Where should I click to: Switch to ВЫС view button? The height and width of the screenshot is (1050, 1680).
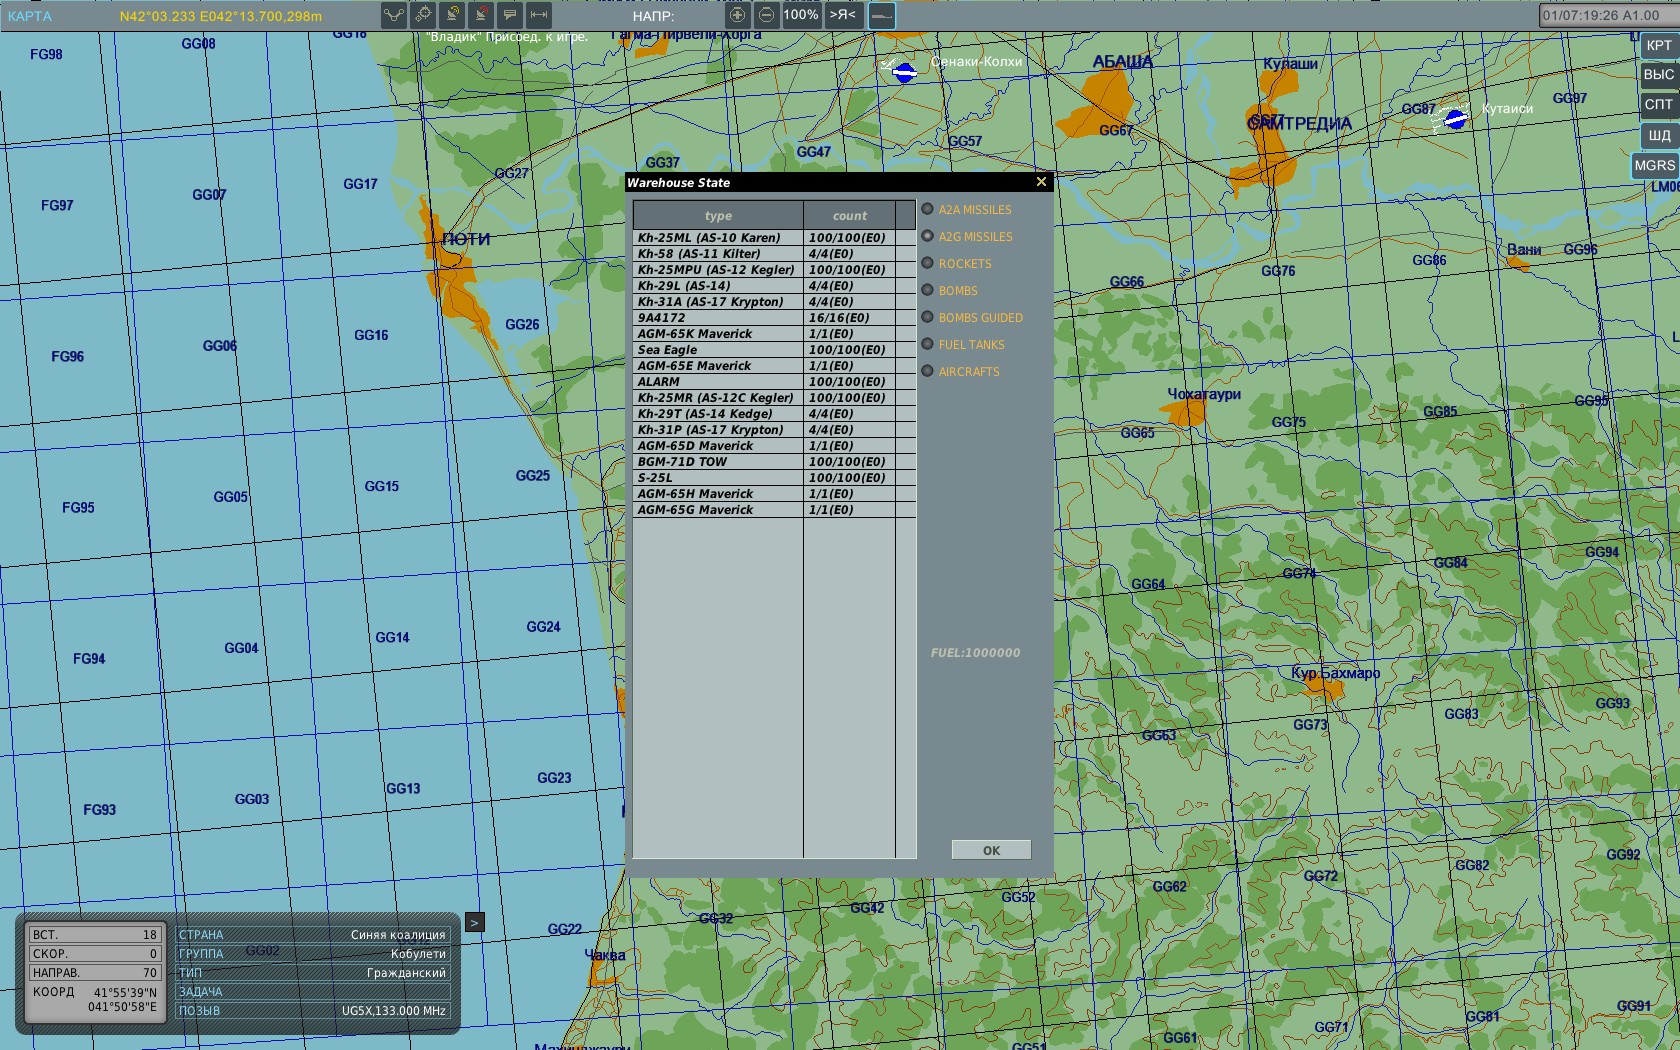click(x=1658, y=75)
